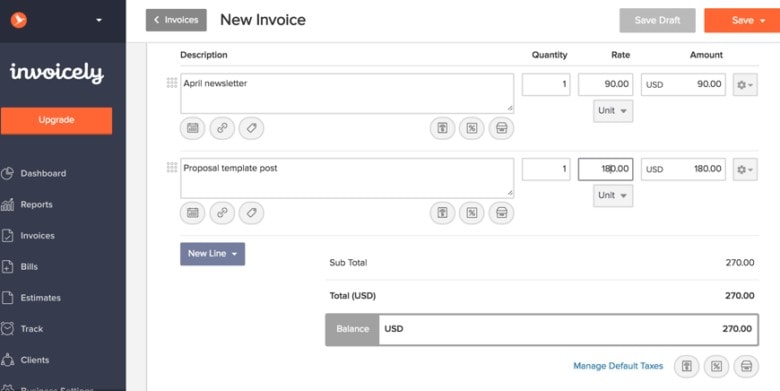Viewport: 780px width, 391px height.
Task: Click the invoicely wordmark logo
Action: [x=57, y=73]
